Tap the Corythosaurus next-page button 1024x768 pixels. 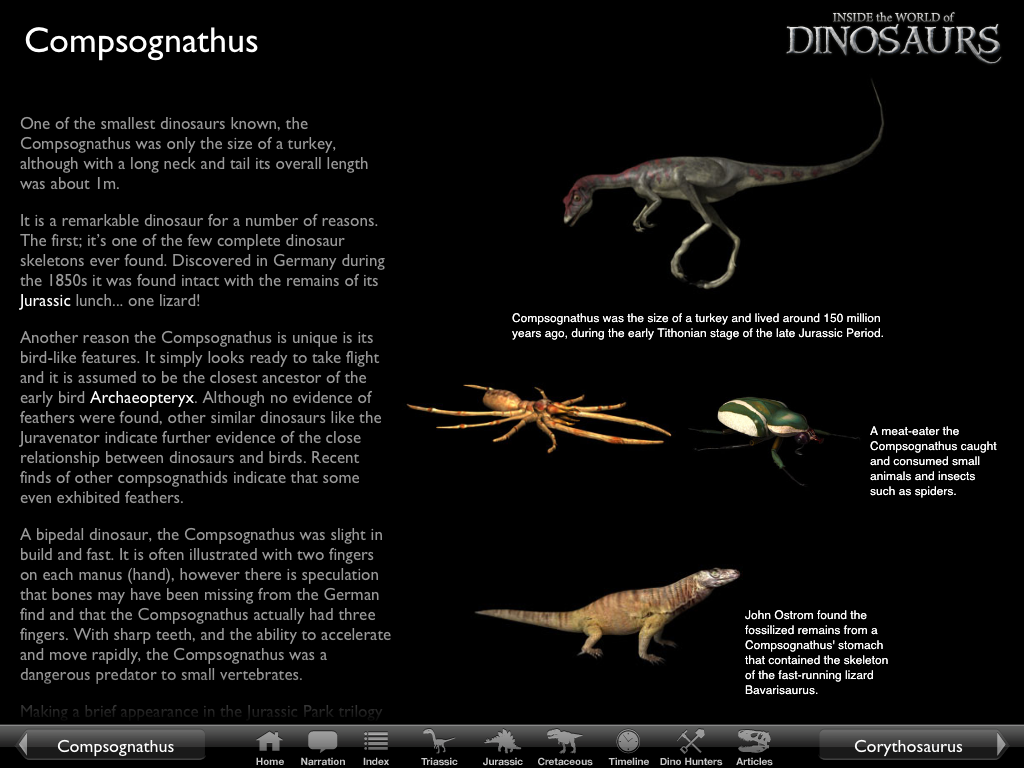pyautogui.click(x=908, y=746)
